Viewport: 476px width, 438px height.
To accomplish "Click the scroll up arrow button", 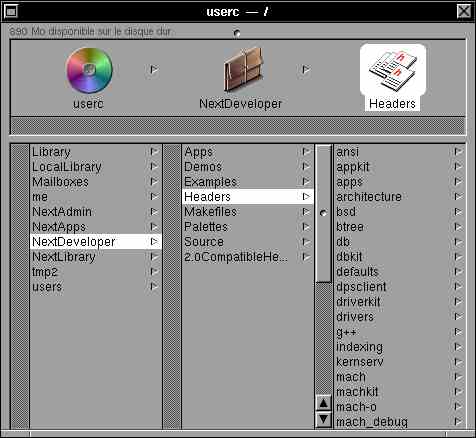I will (323, 403).
